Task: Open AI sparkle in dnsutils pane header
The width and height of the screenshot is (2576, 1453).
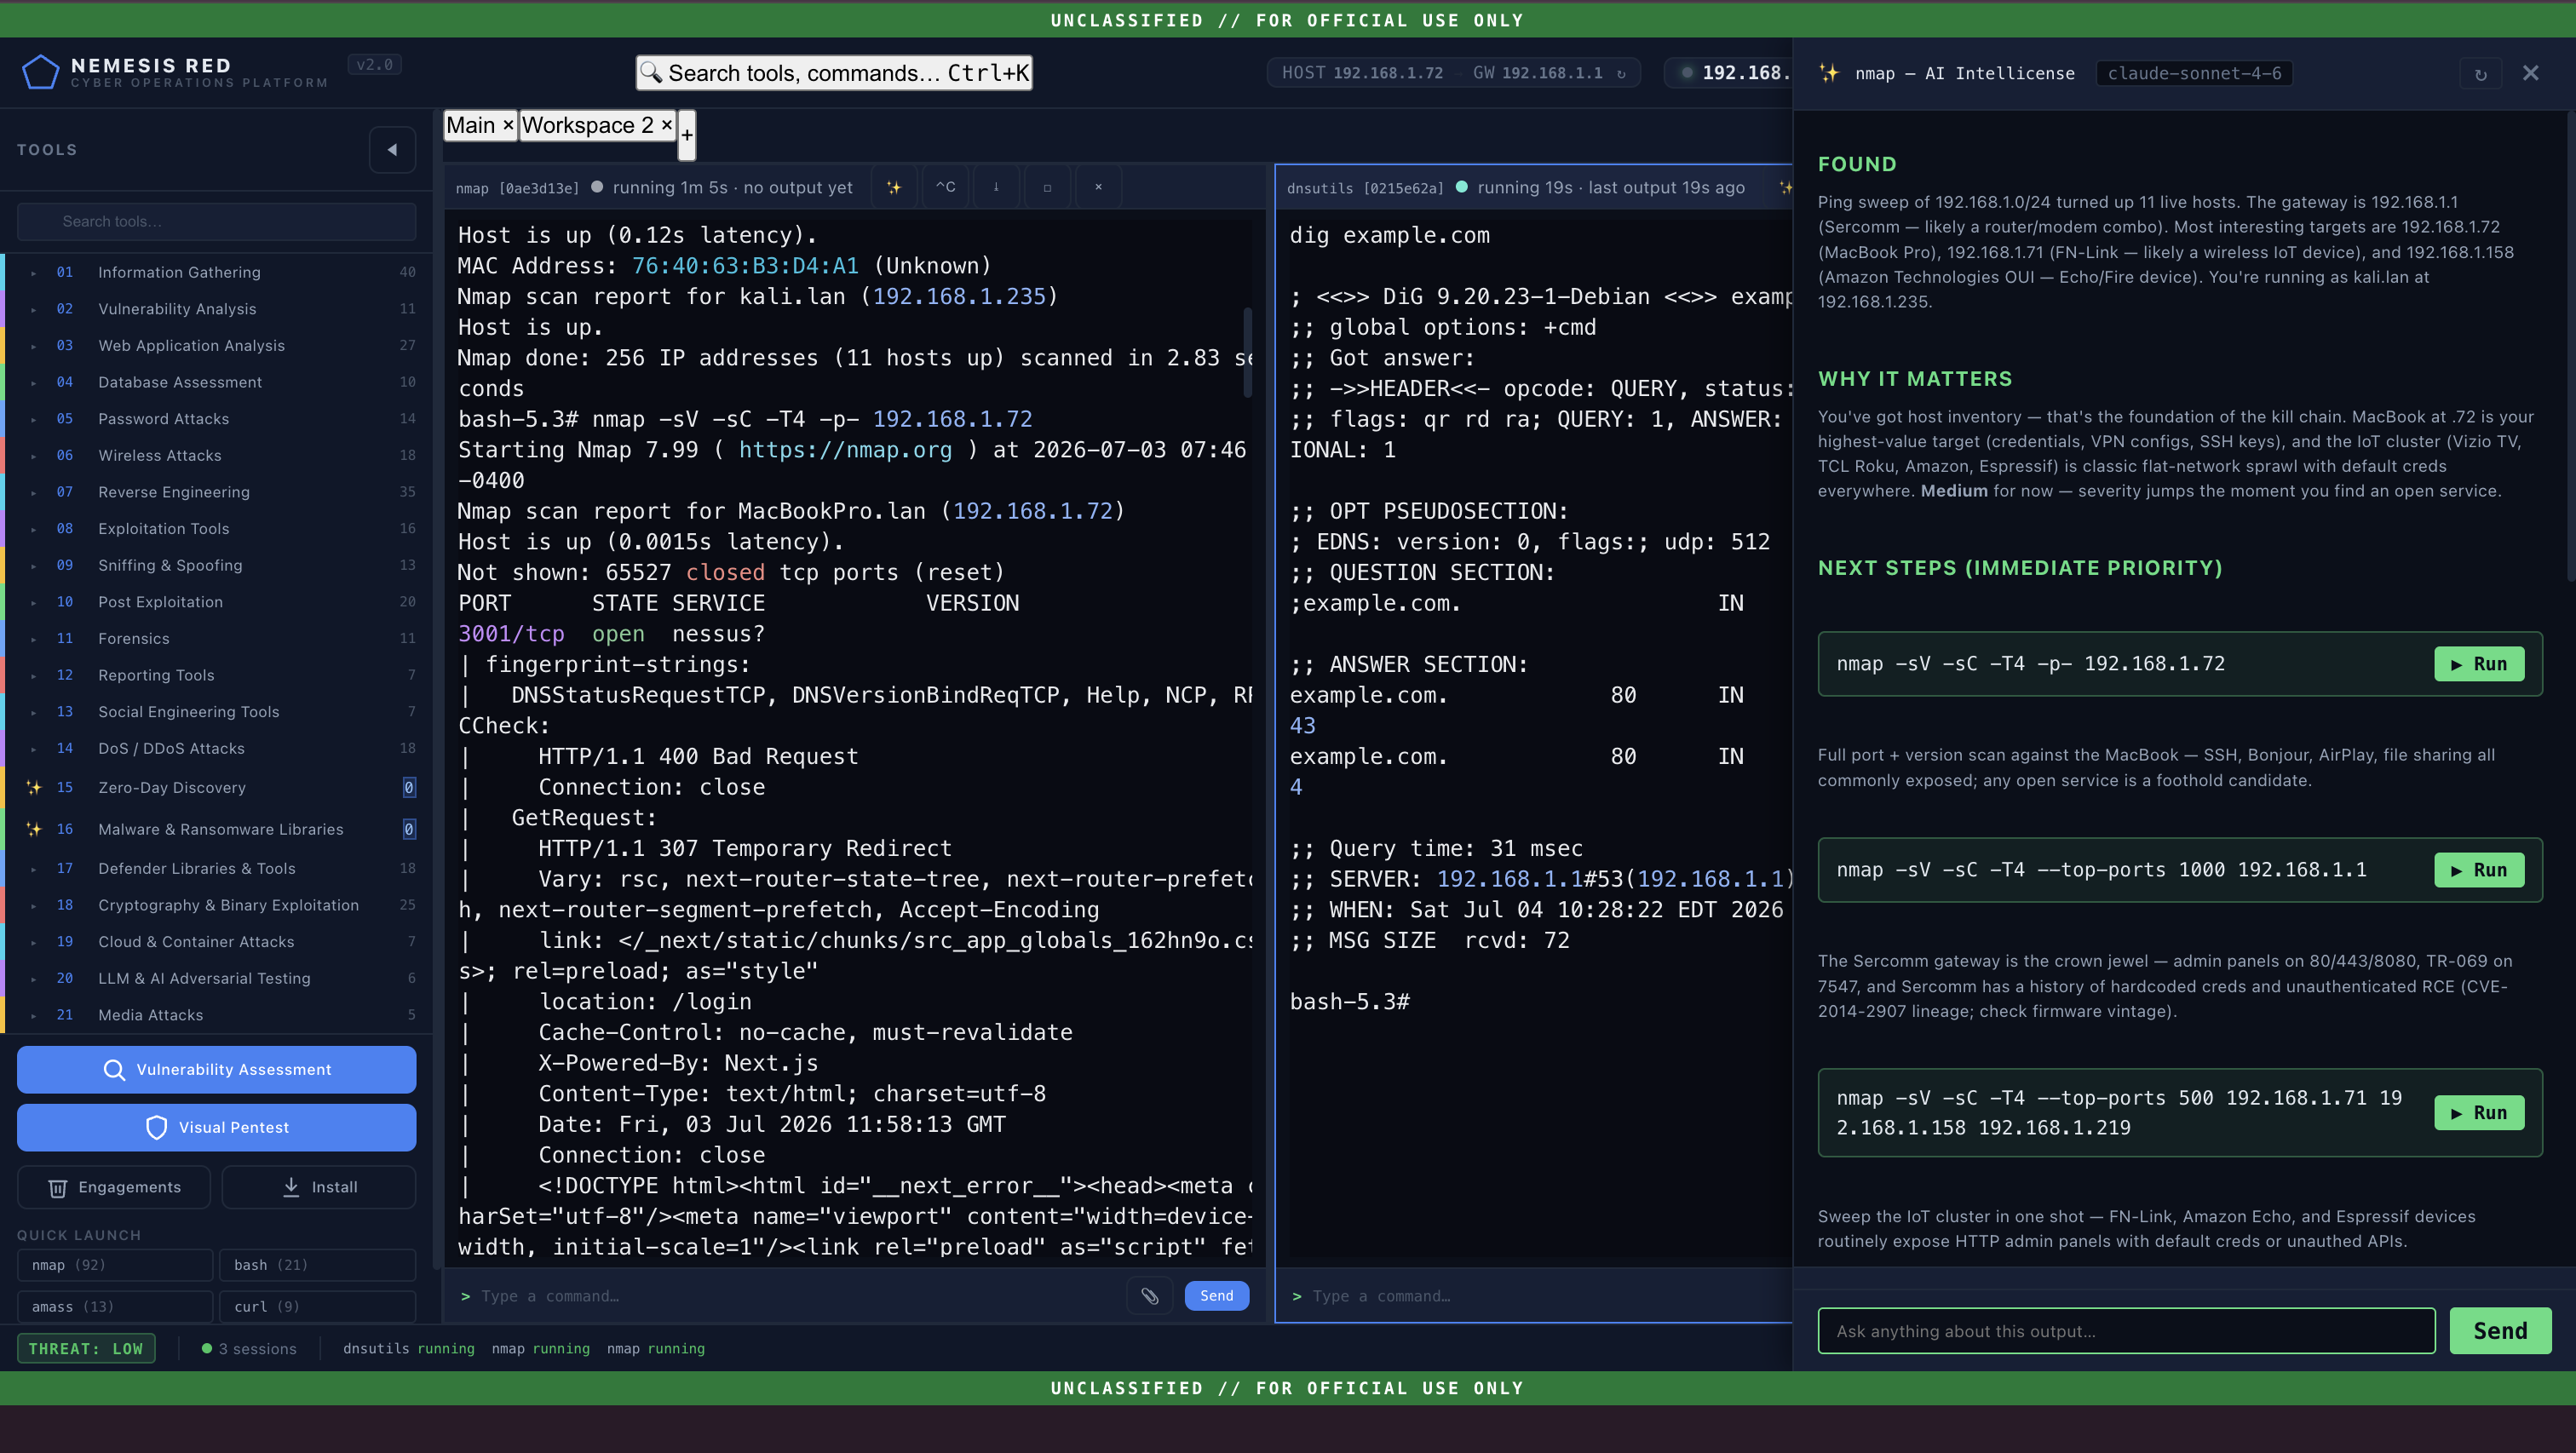Action: point(1784,187)
